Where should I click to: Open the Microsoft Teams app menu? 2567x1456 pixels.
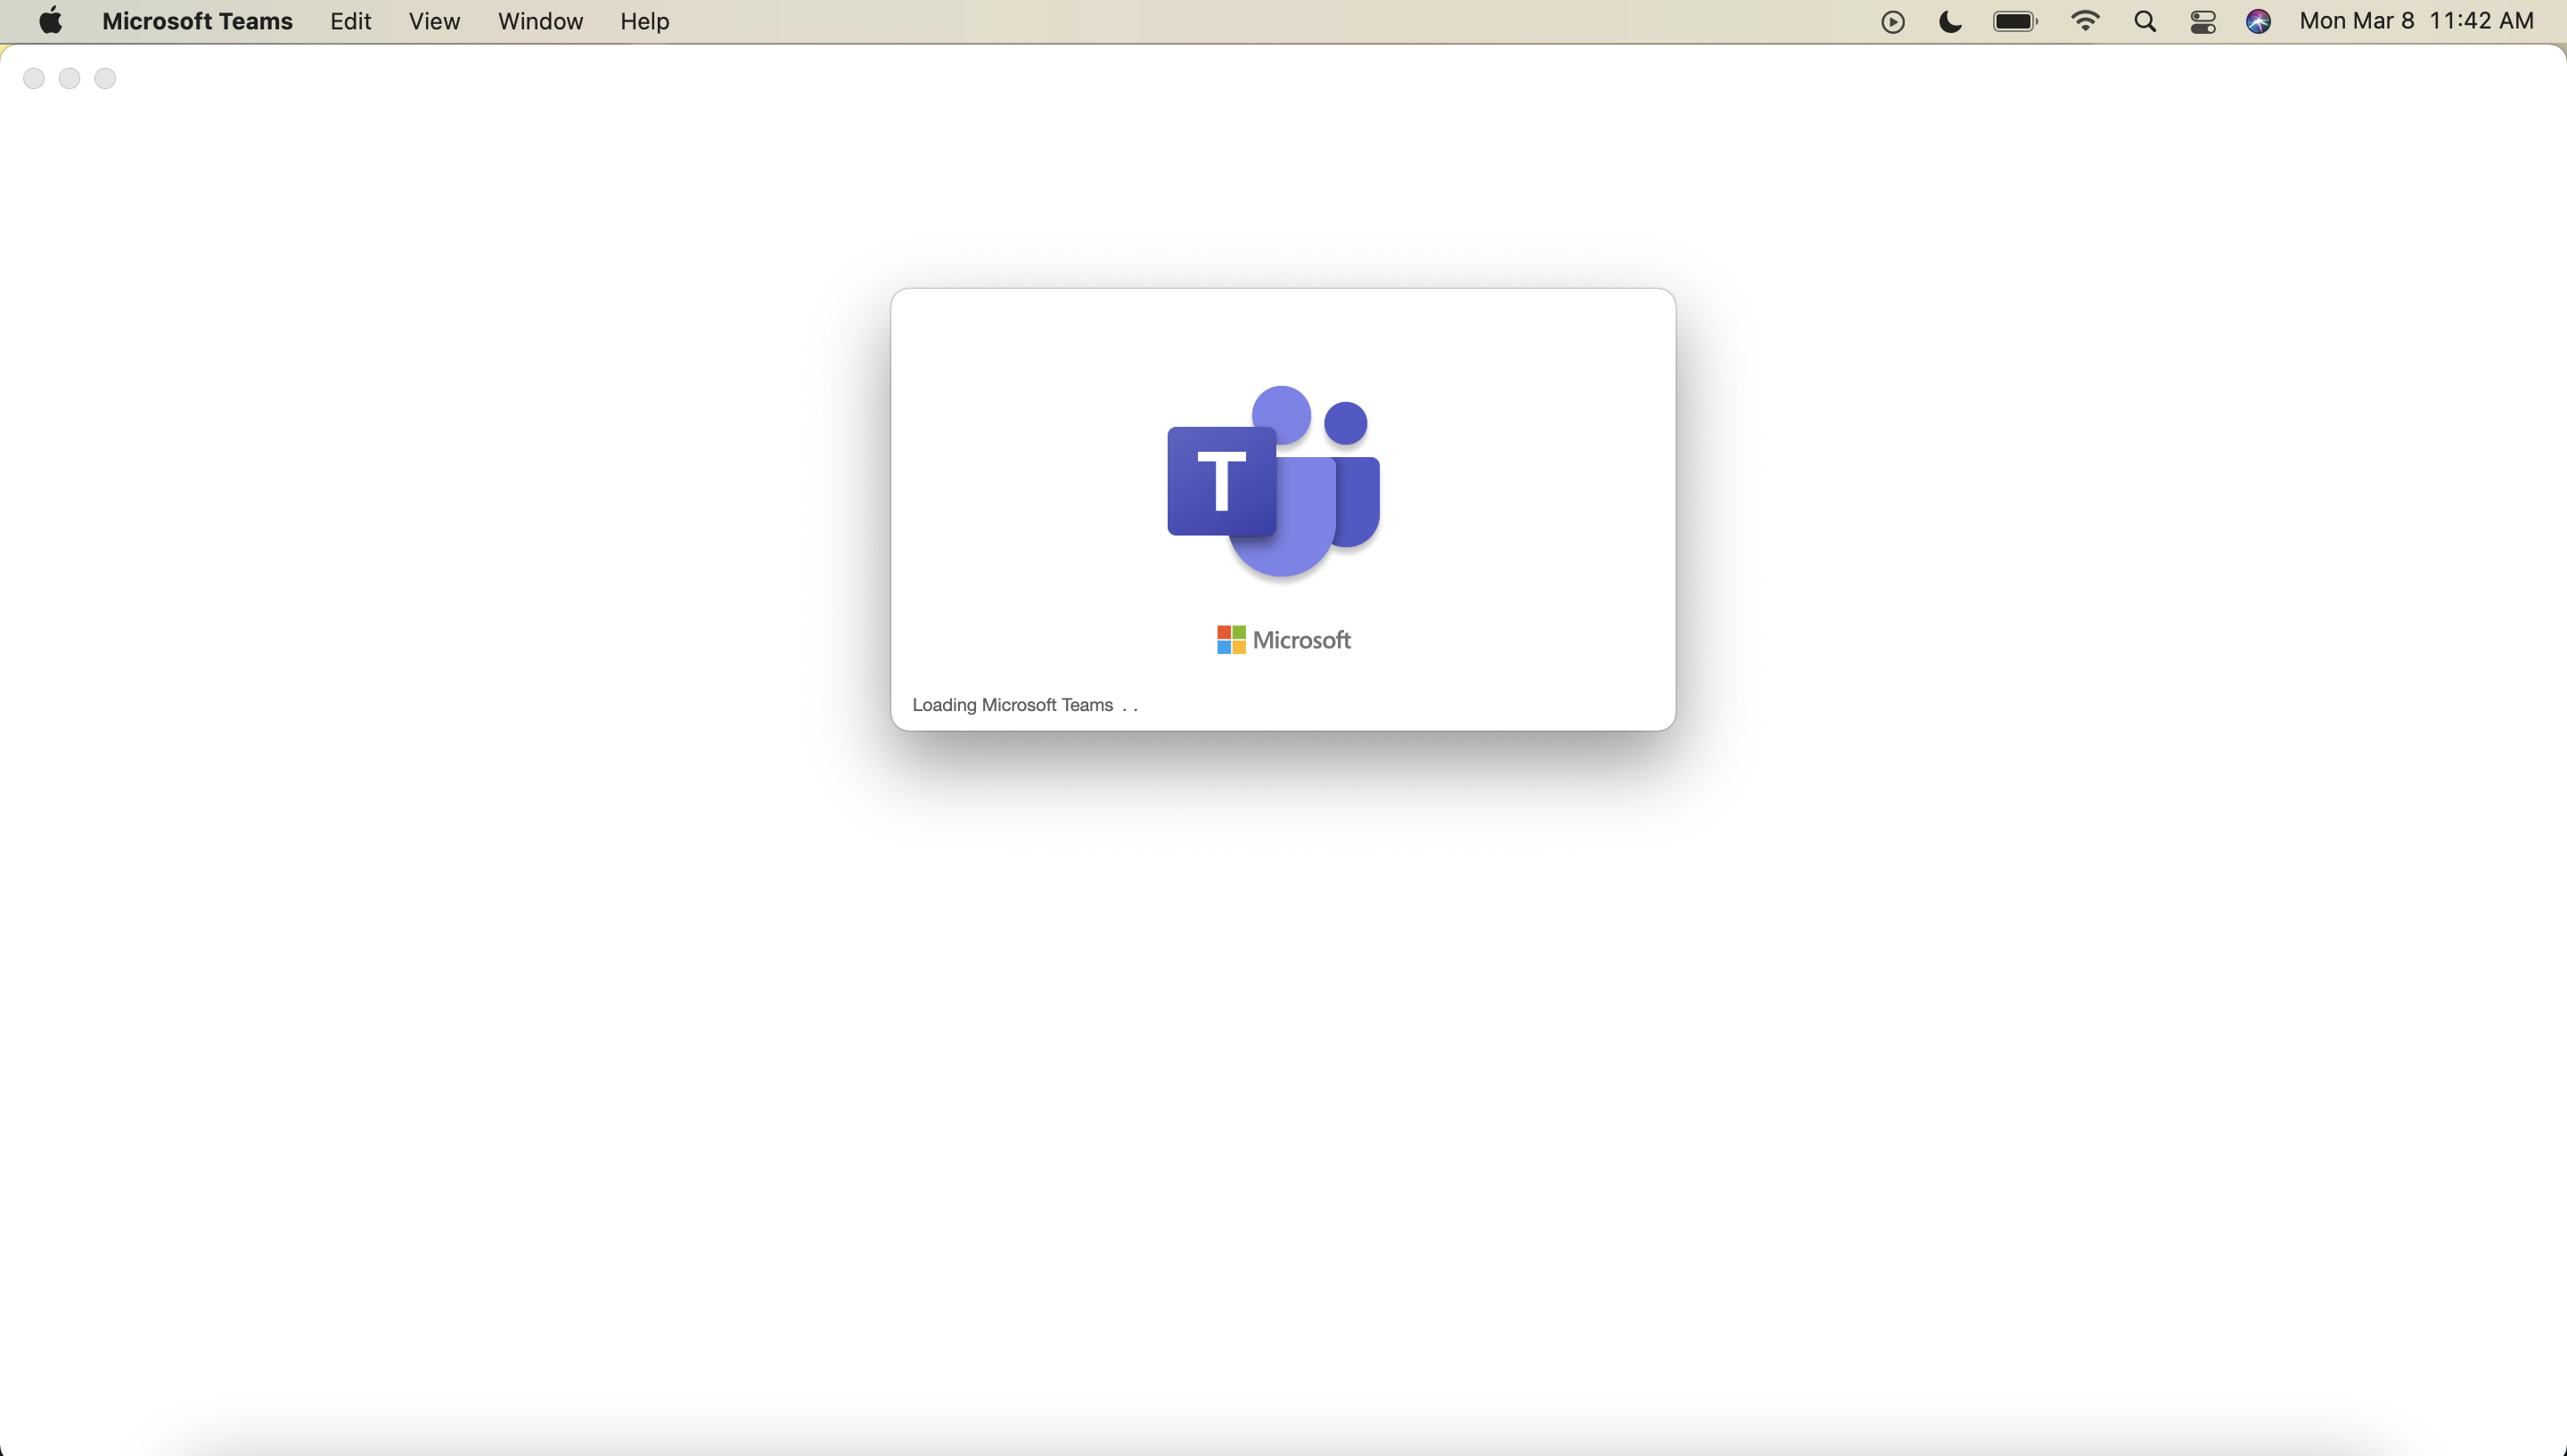pos(197,21)
